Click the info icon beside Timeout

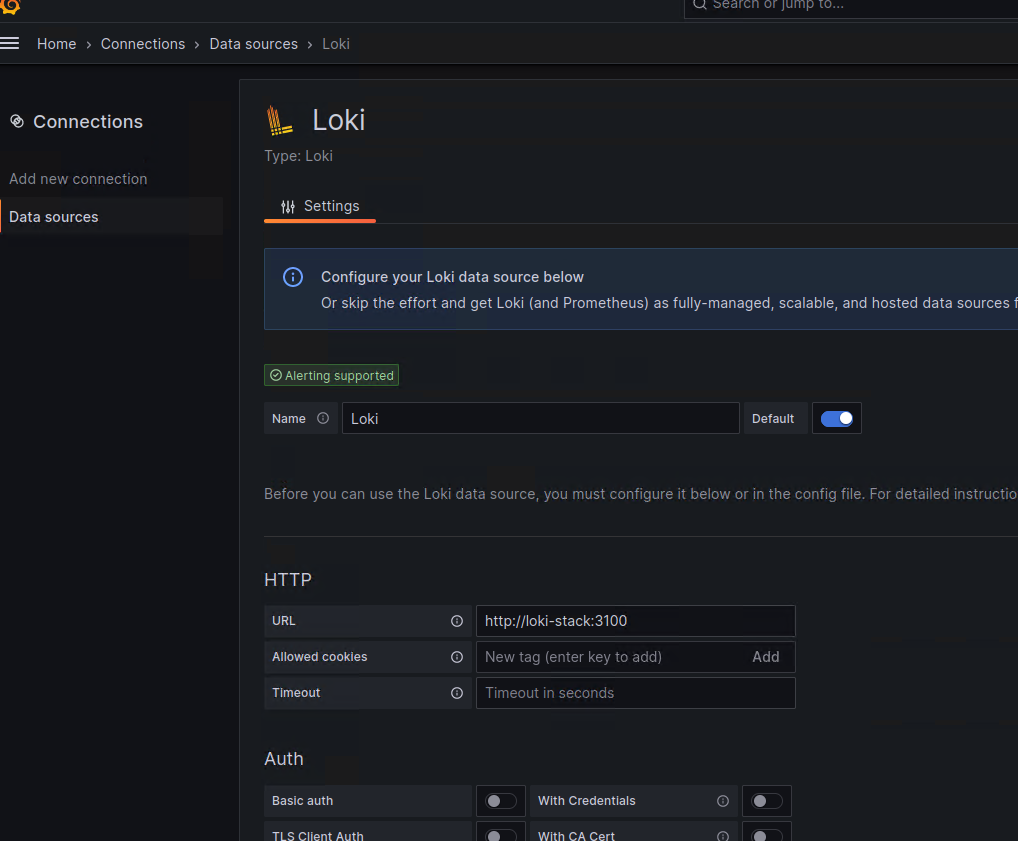coord(457,693)
